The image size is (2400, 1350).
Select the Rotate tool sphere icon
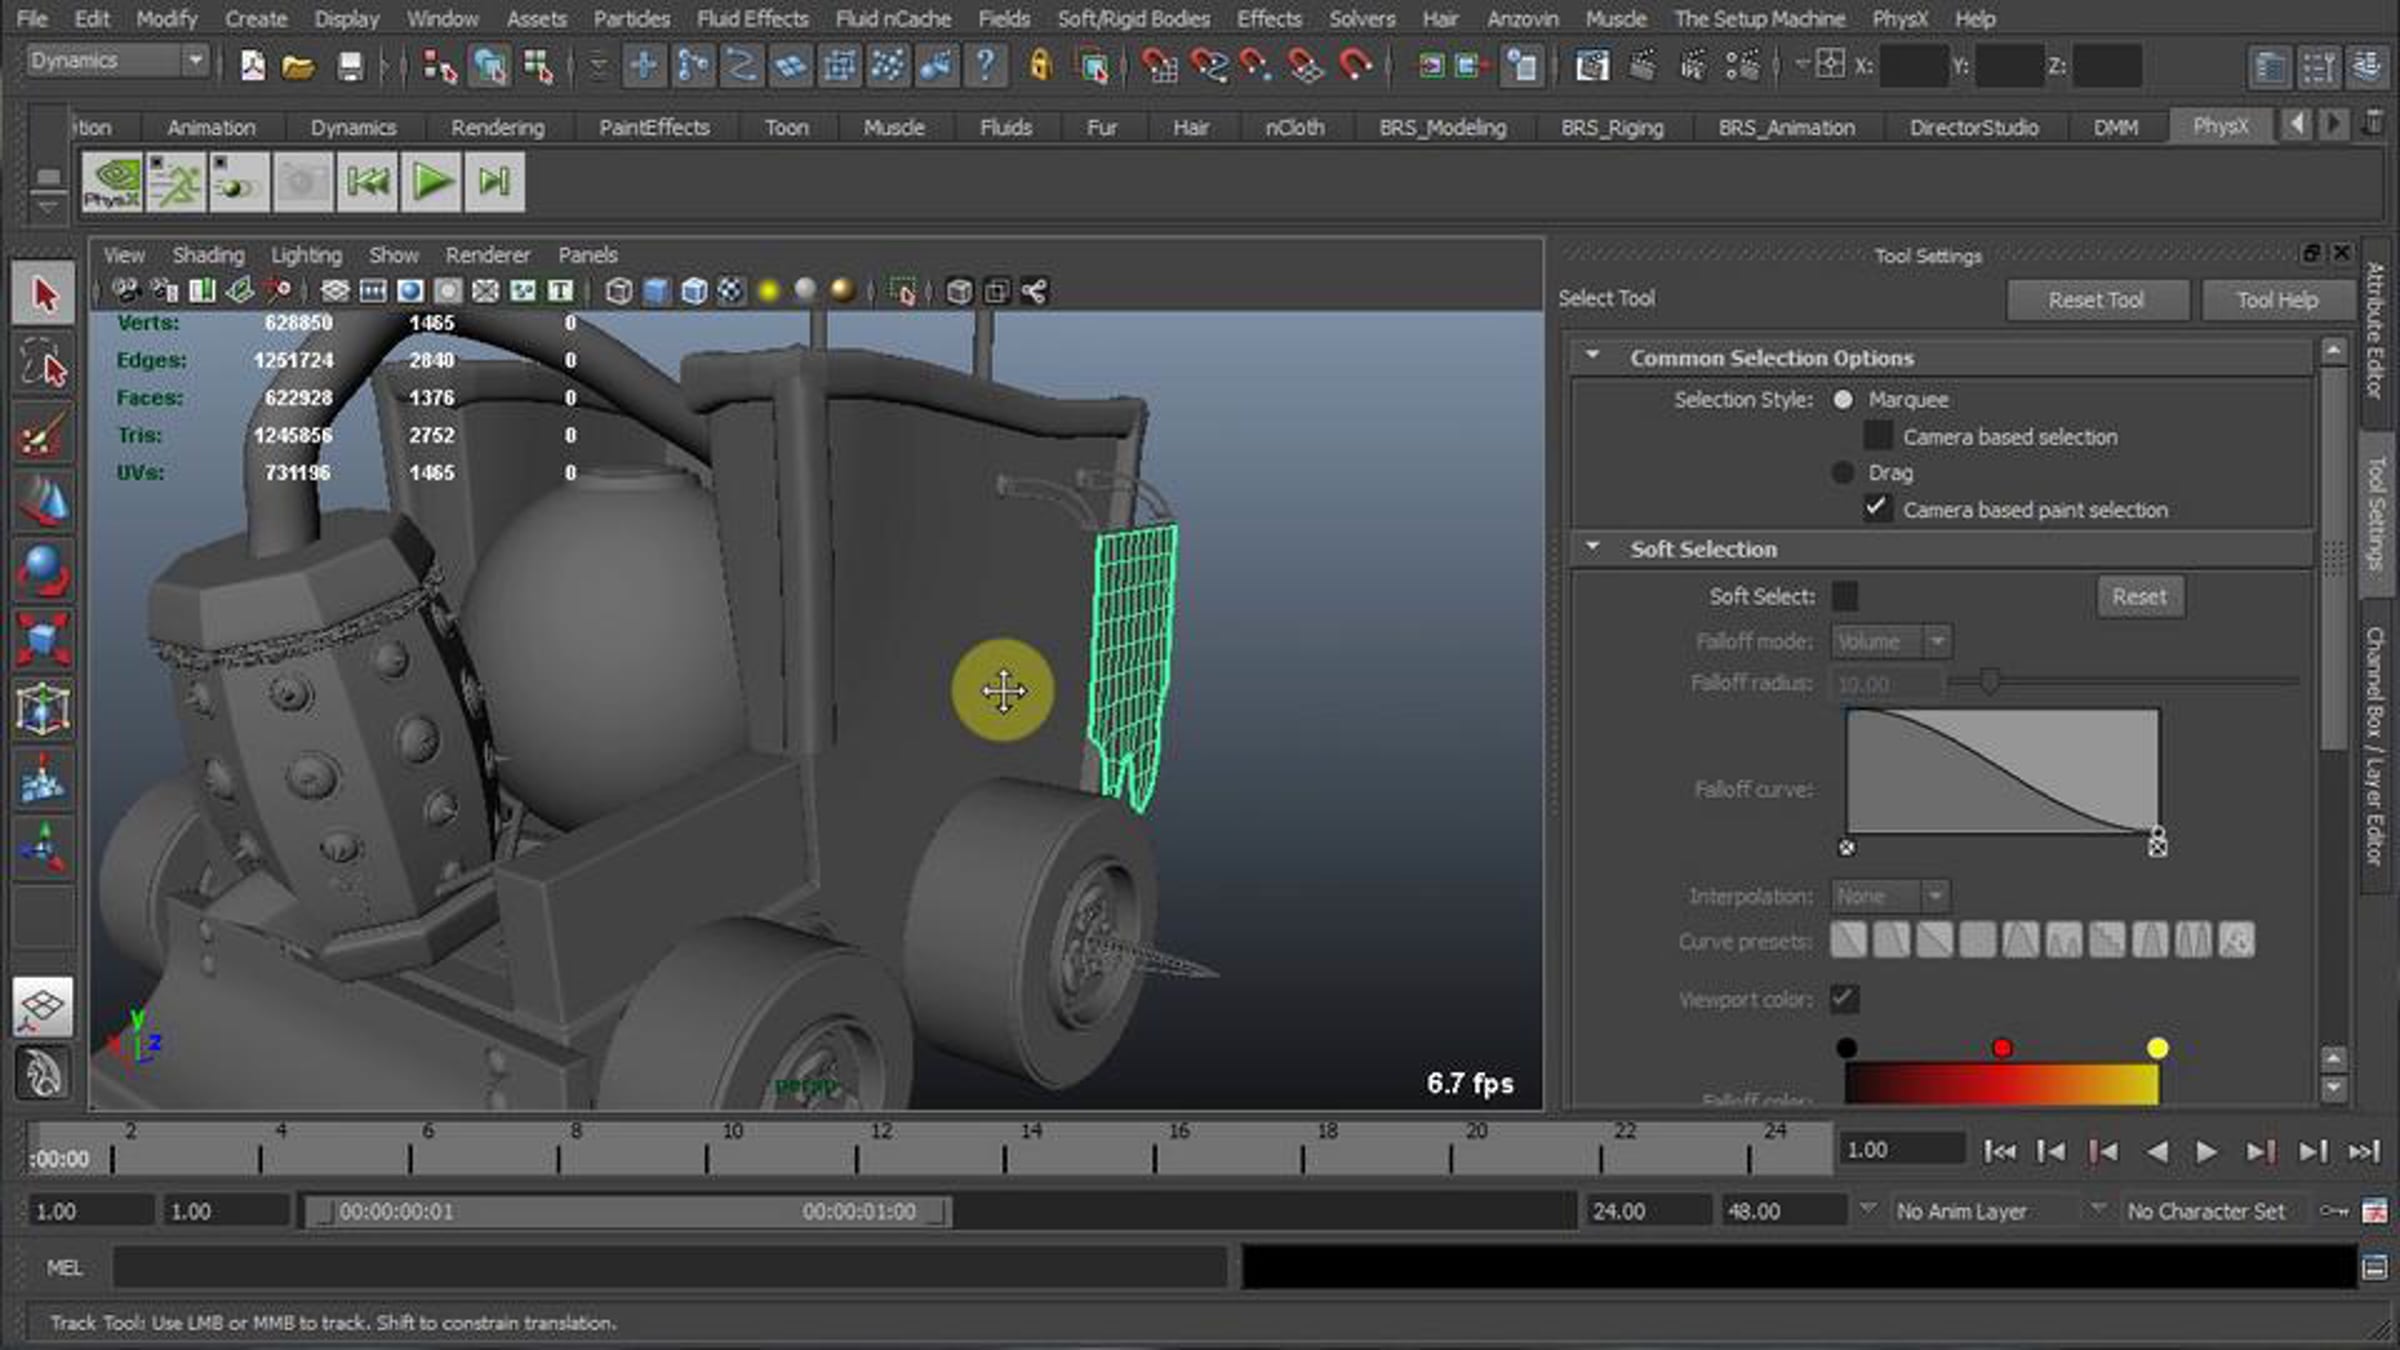[43, 570]
